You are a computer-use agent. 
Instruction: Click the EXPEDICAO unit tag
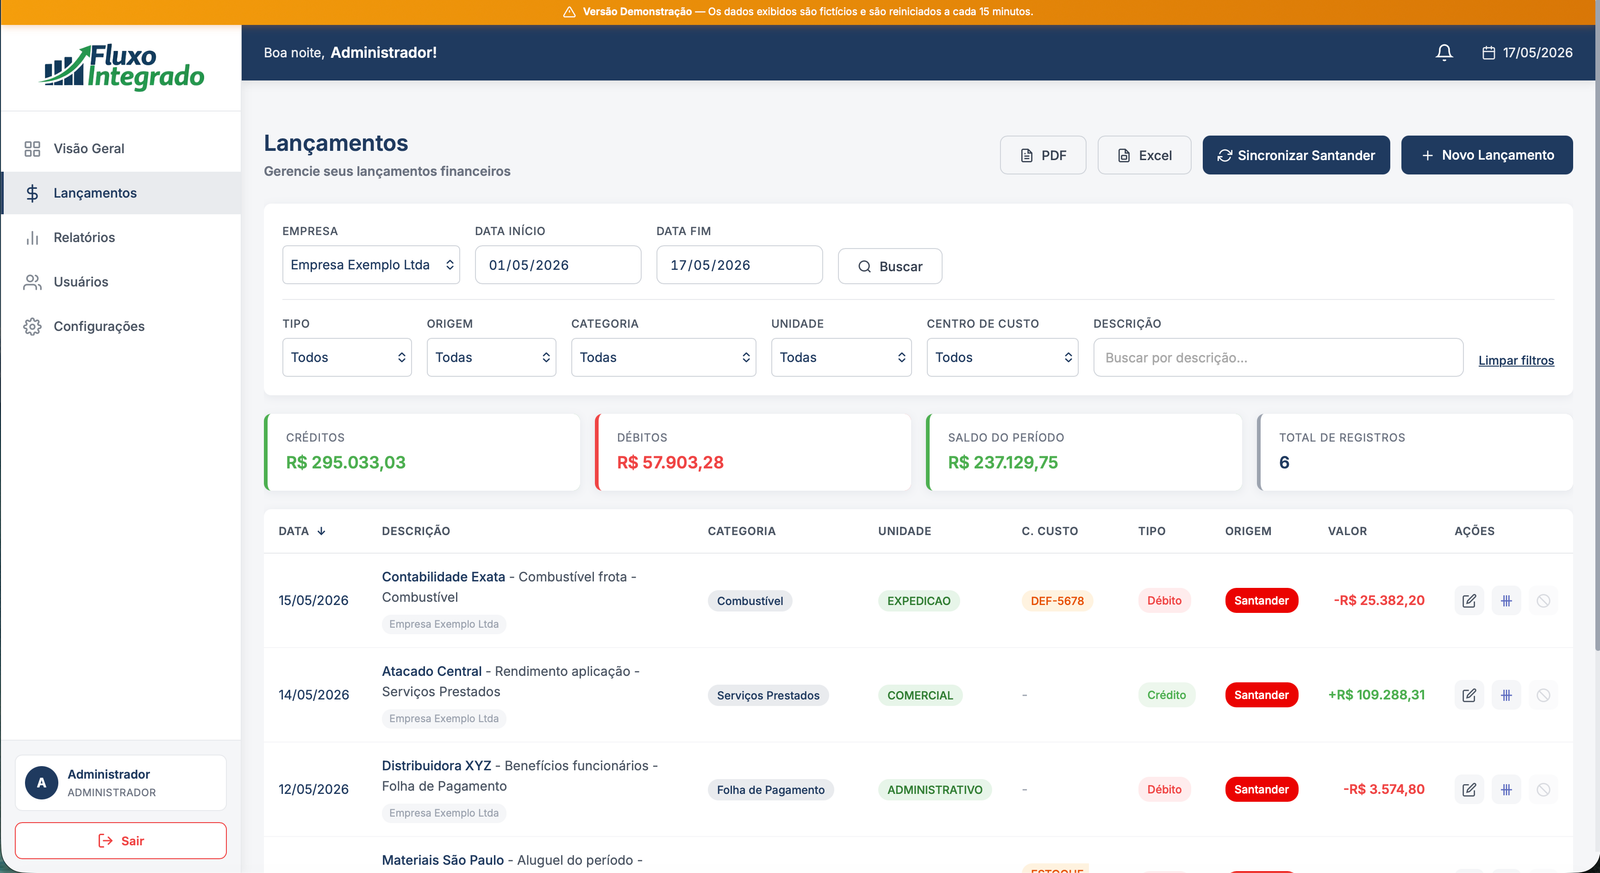click(x=919, y=601)
